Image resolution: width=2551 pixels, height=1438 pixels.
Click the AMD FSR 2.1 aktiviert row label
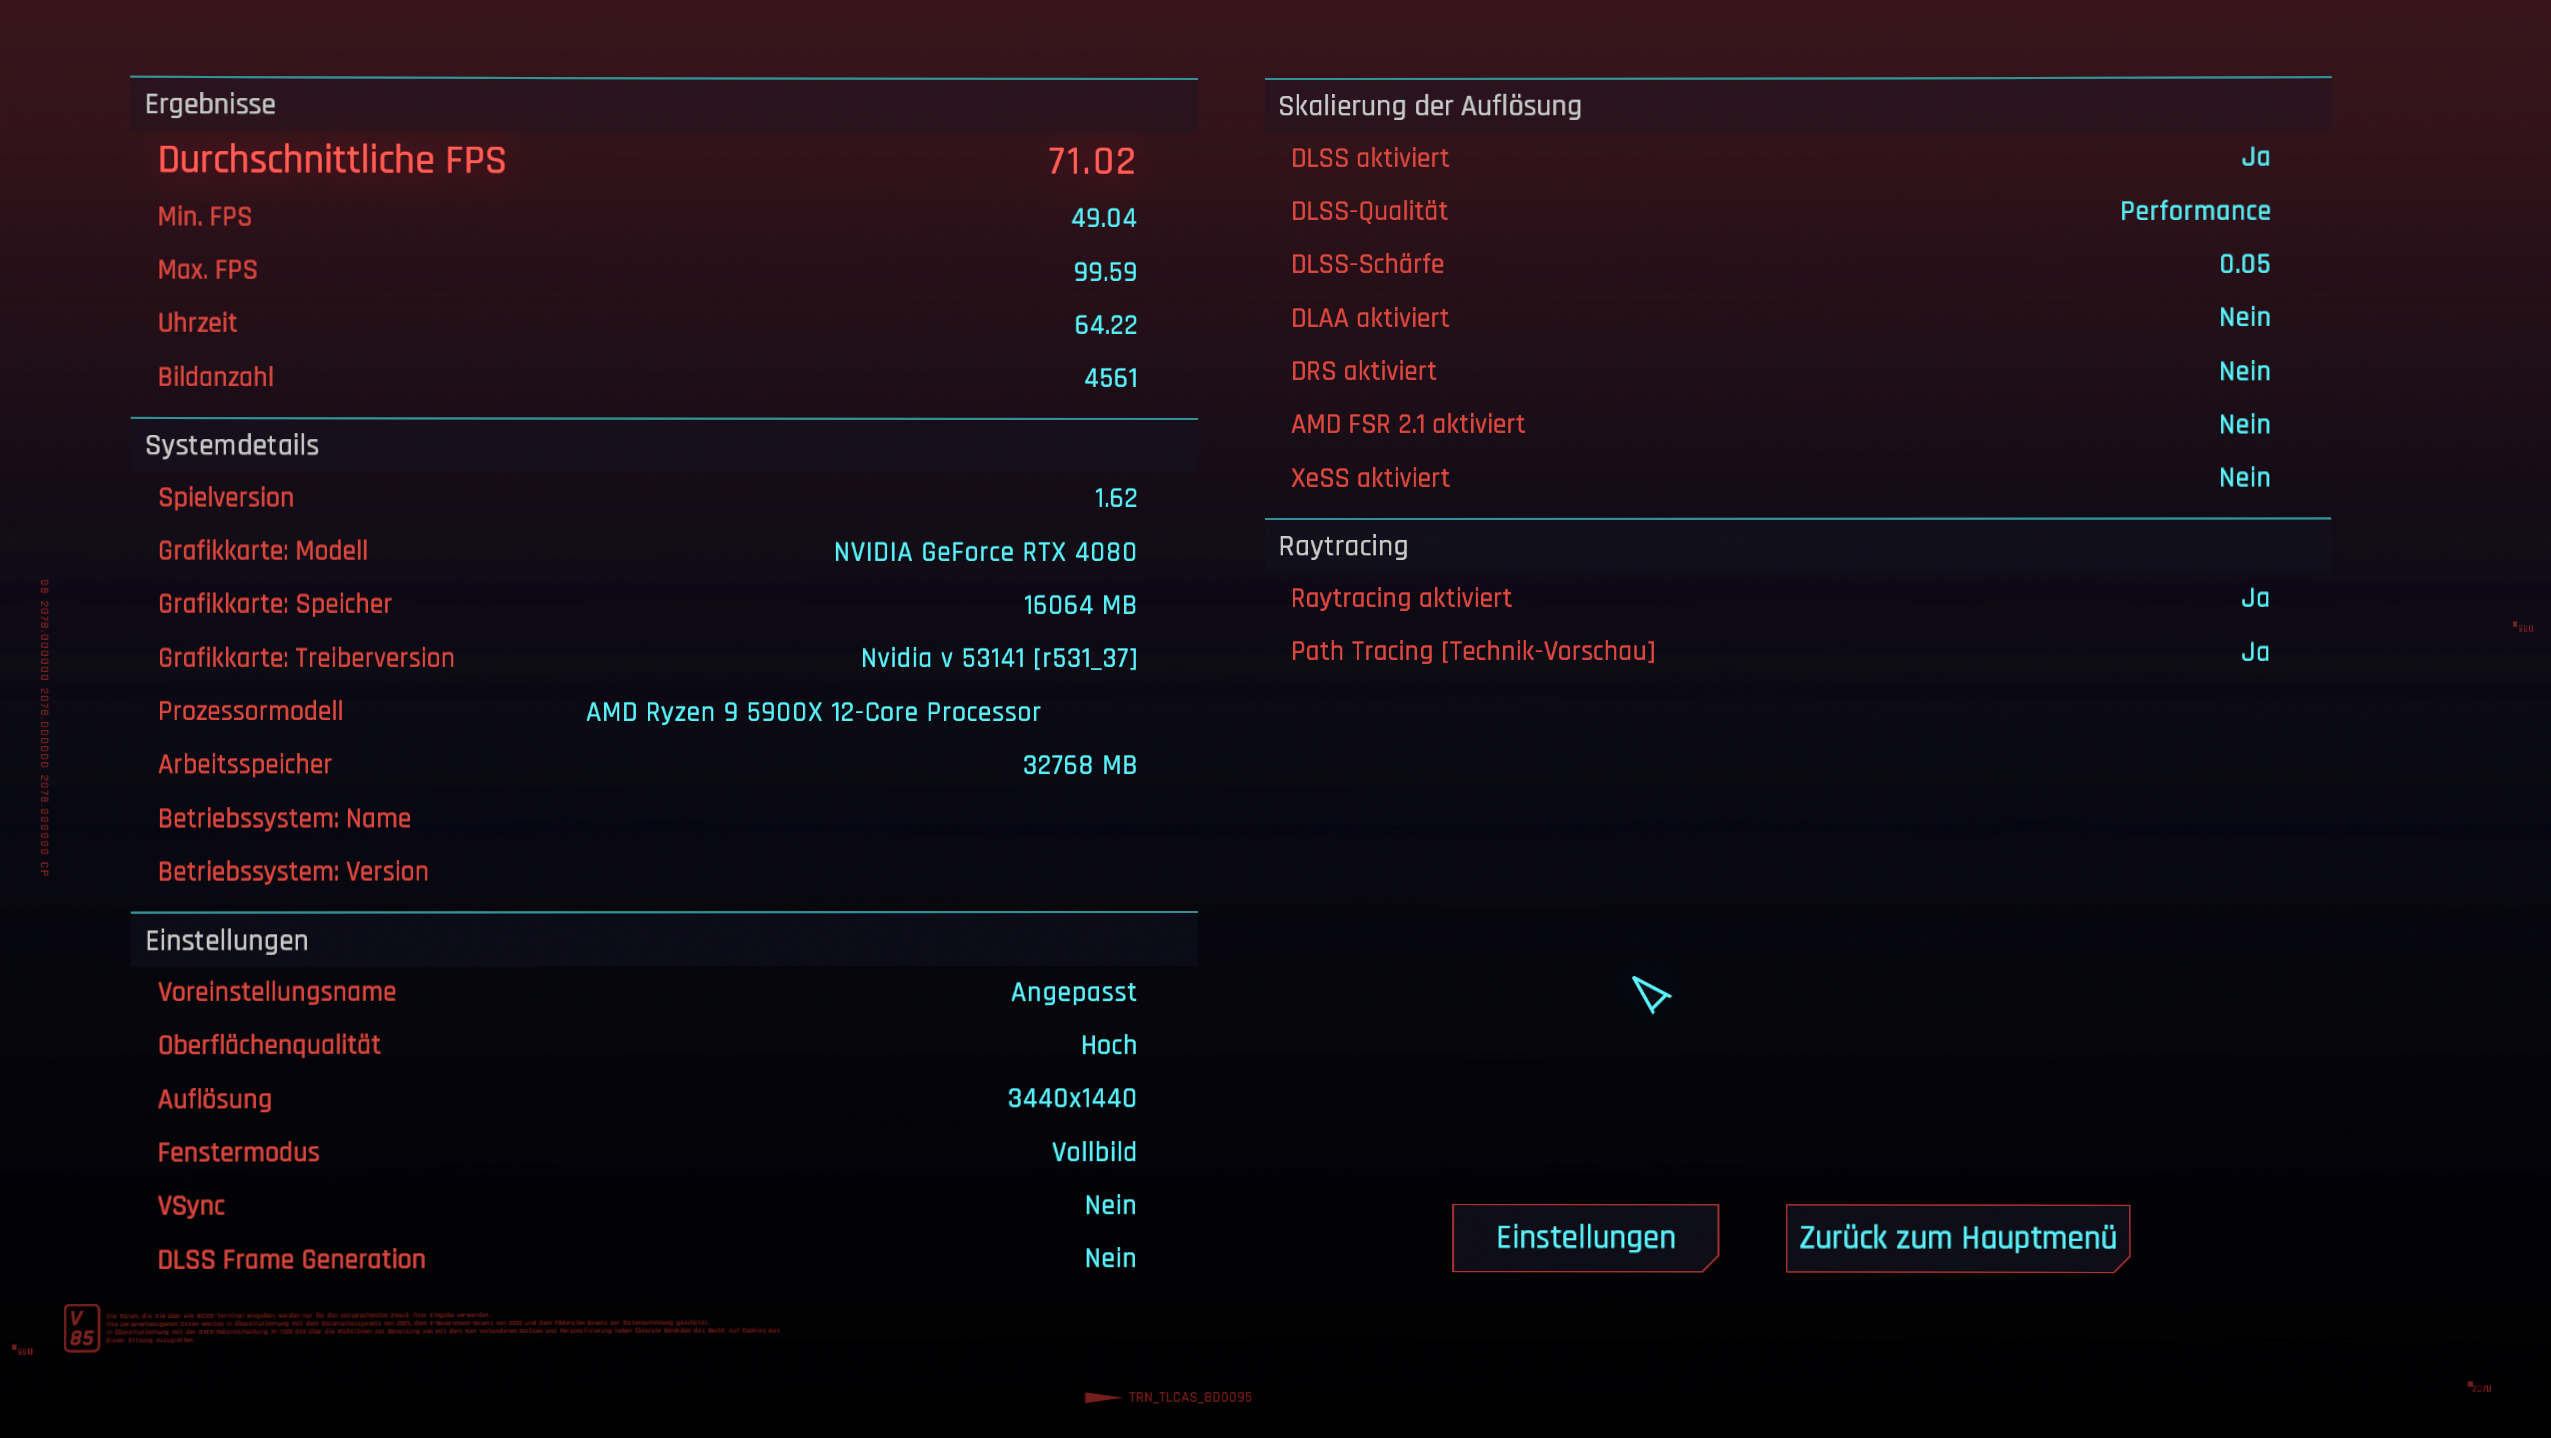tap(1407, 424)
